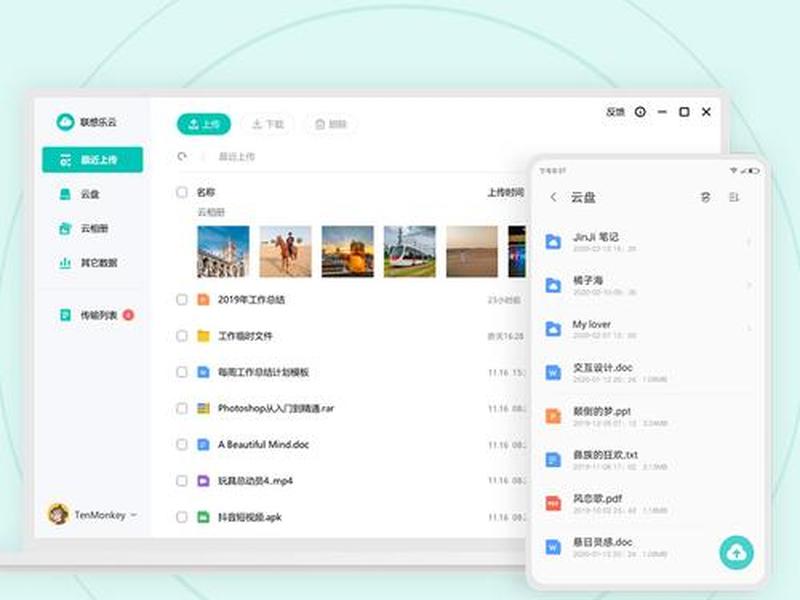Select checkbox for 工作临时文件

coord(182,336)
